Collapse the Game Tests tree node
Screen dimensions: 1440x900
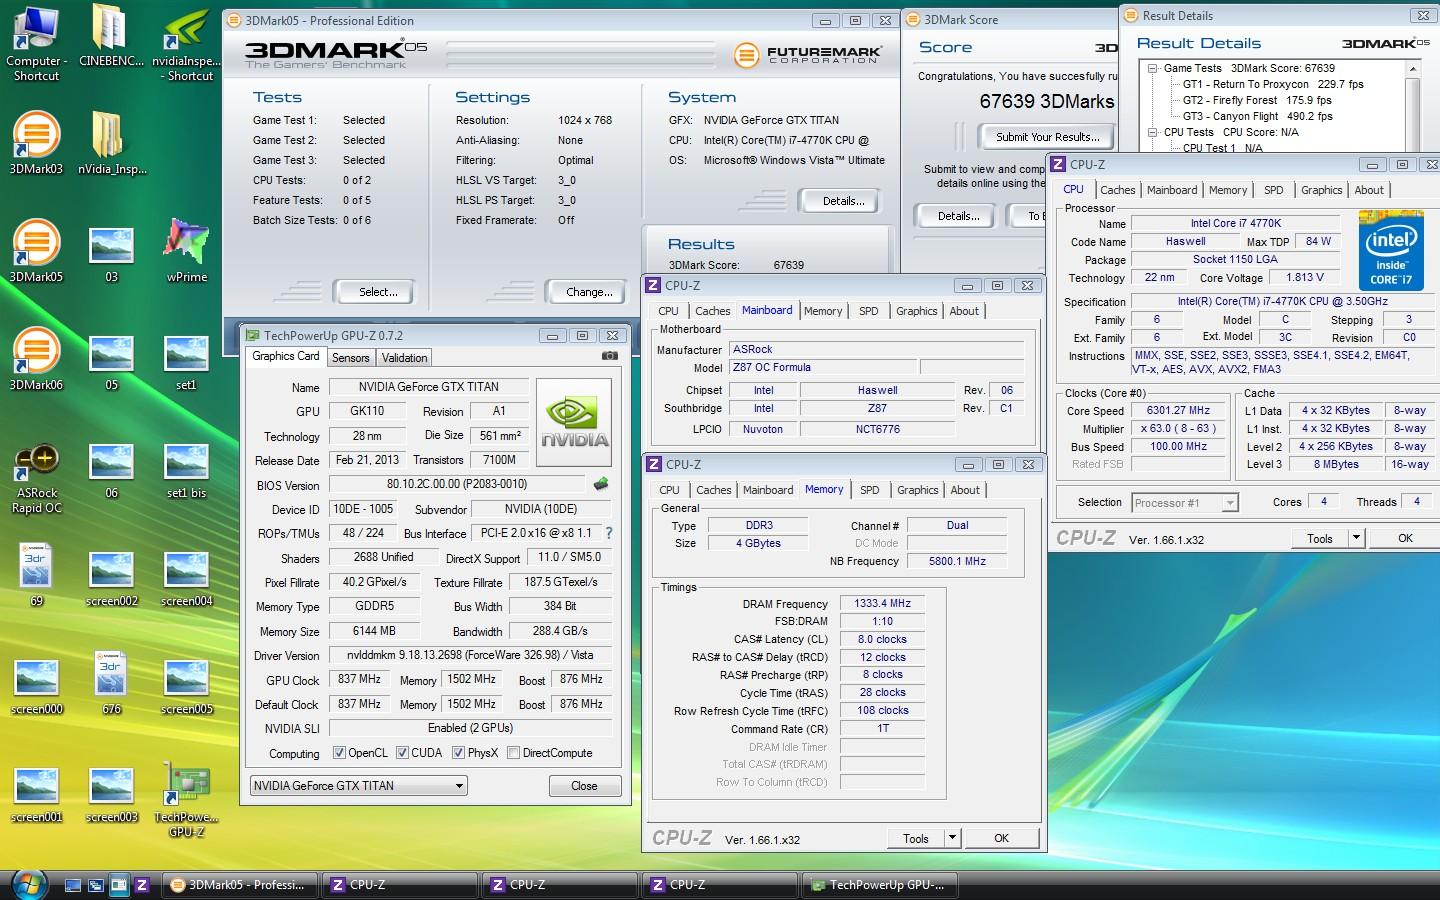(1153, 69)
